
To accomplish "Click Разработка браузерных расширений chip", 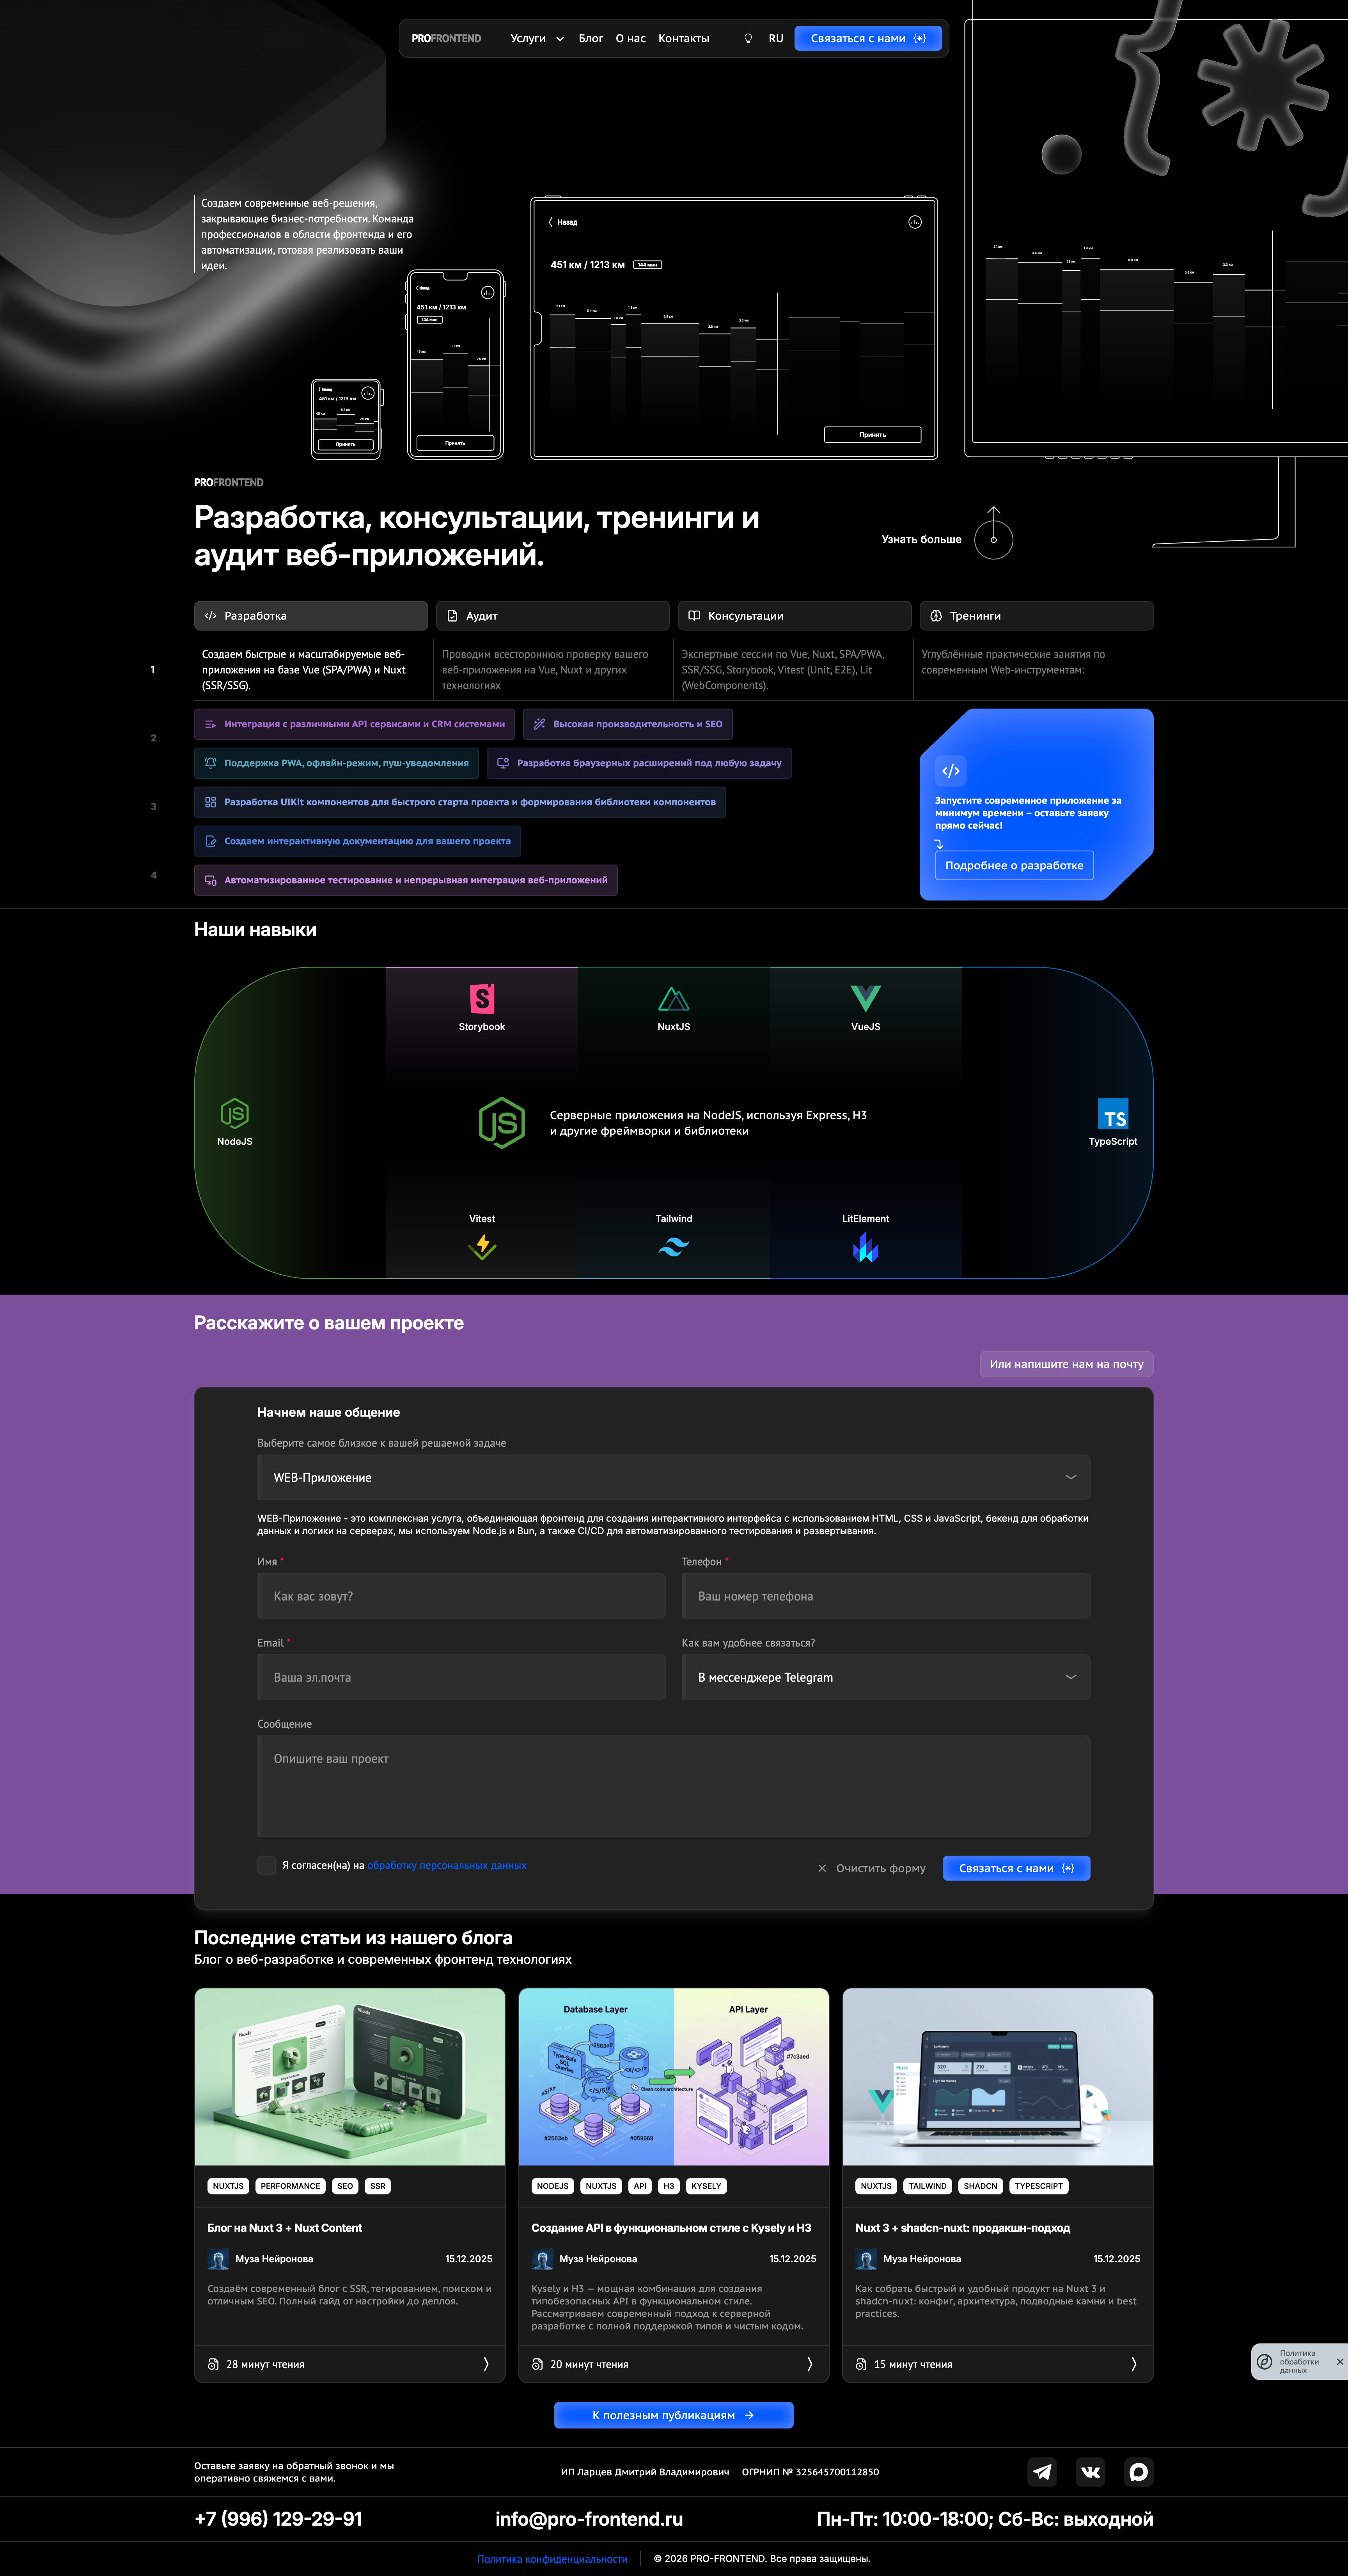I will 639,763.
